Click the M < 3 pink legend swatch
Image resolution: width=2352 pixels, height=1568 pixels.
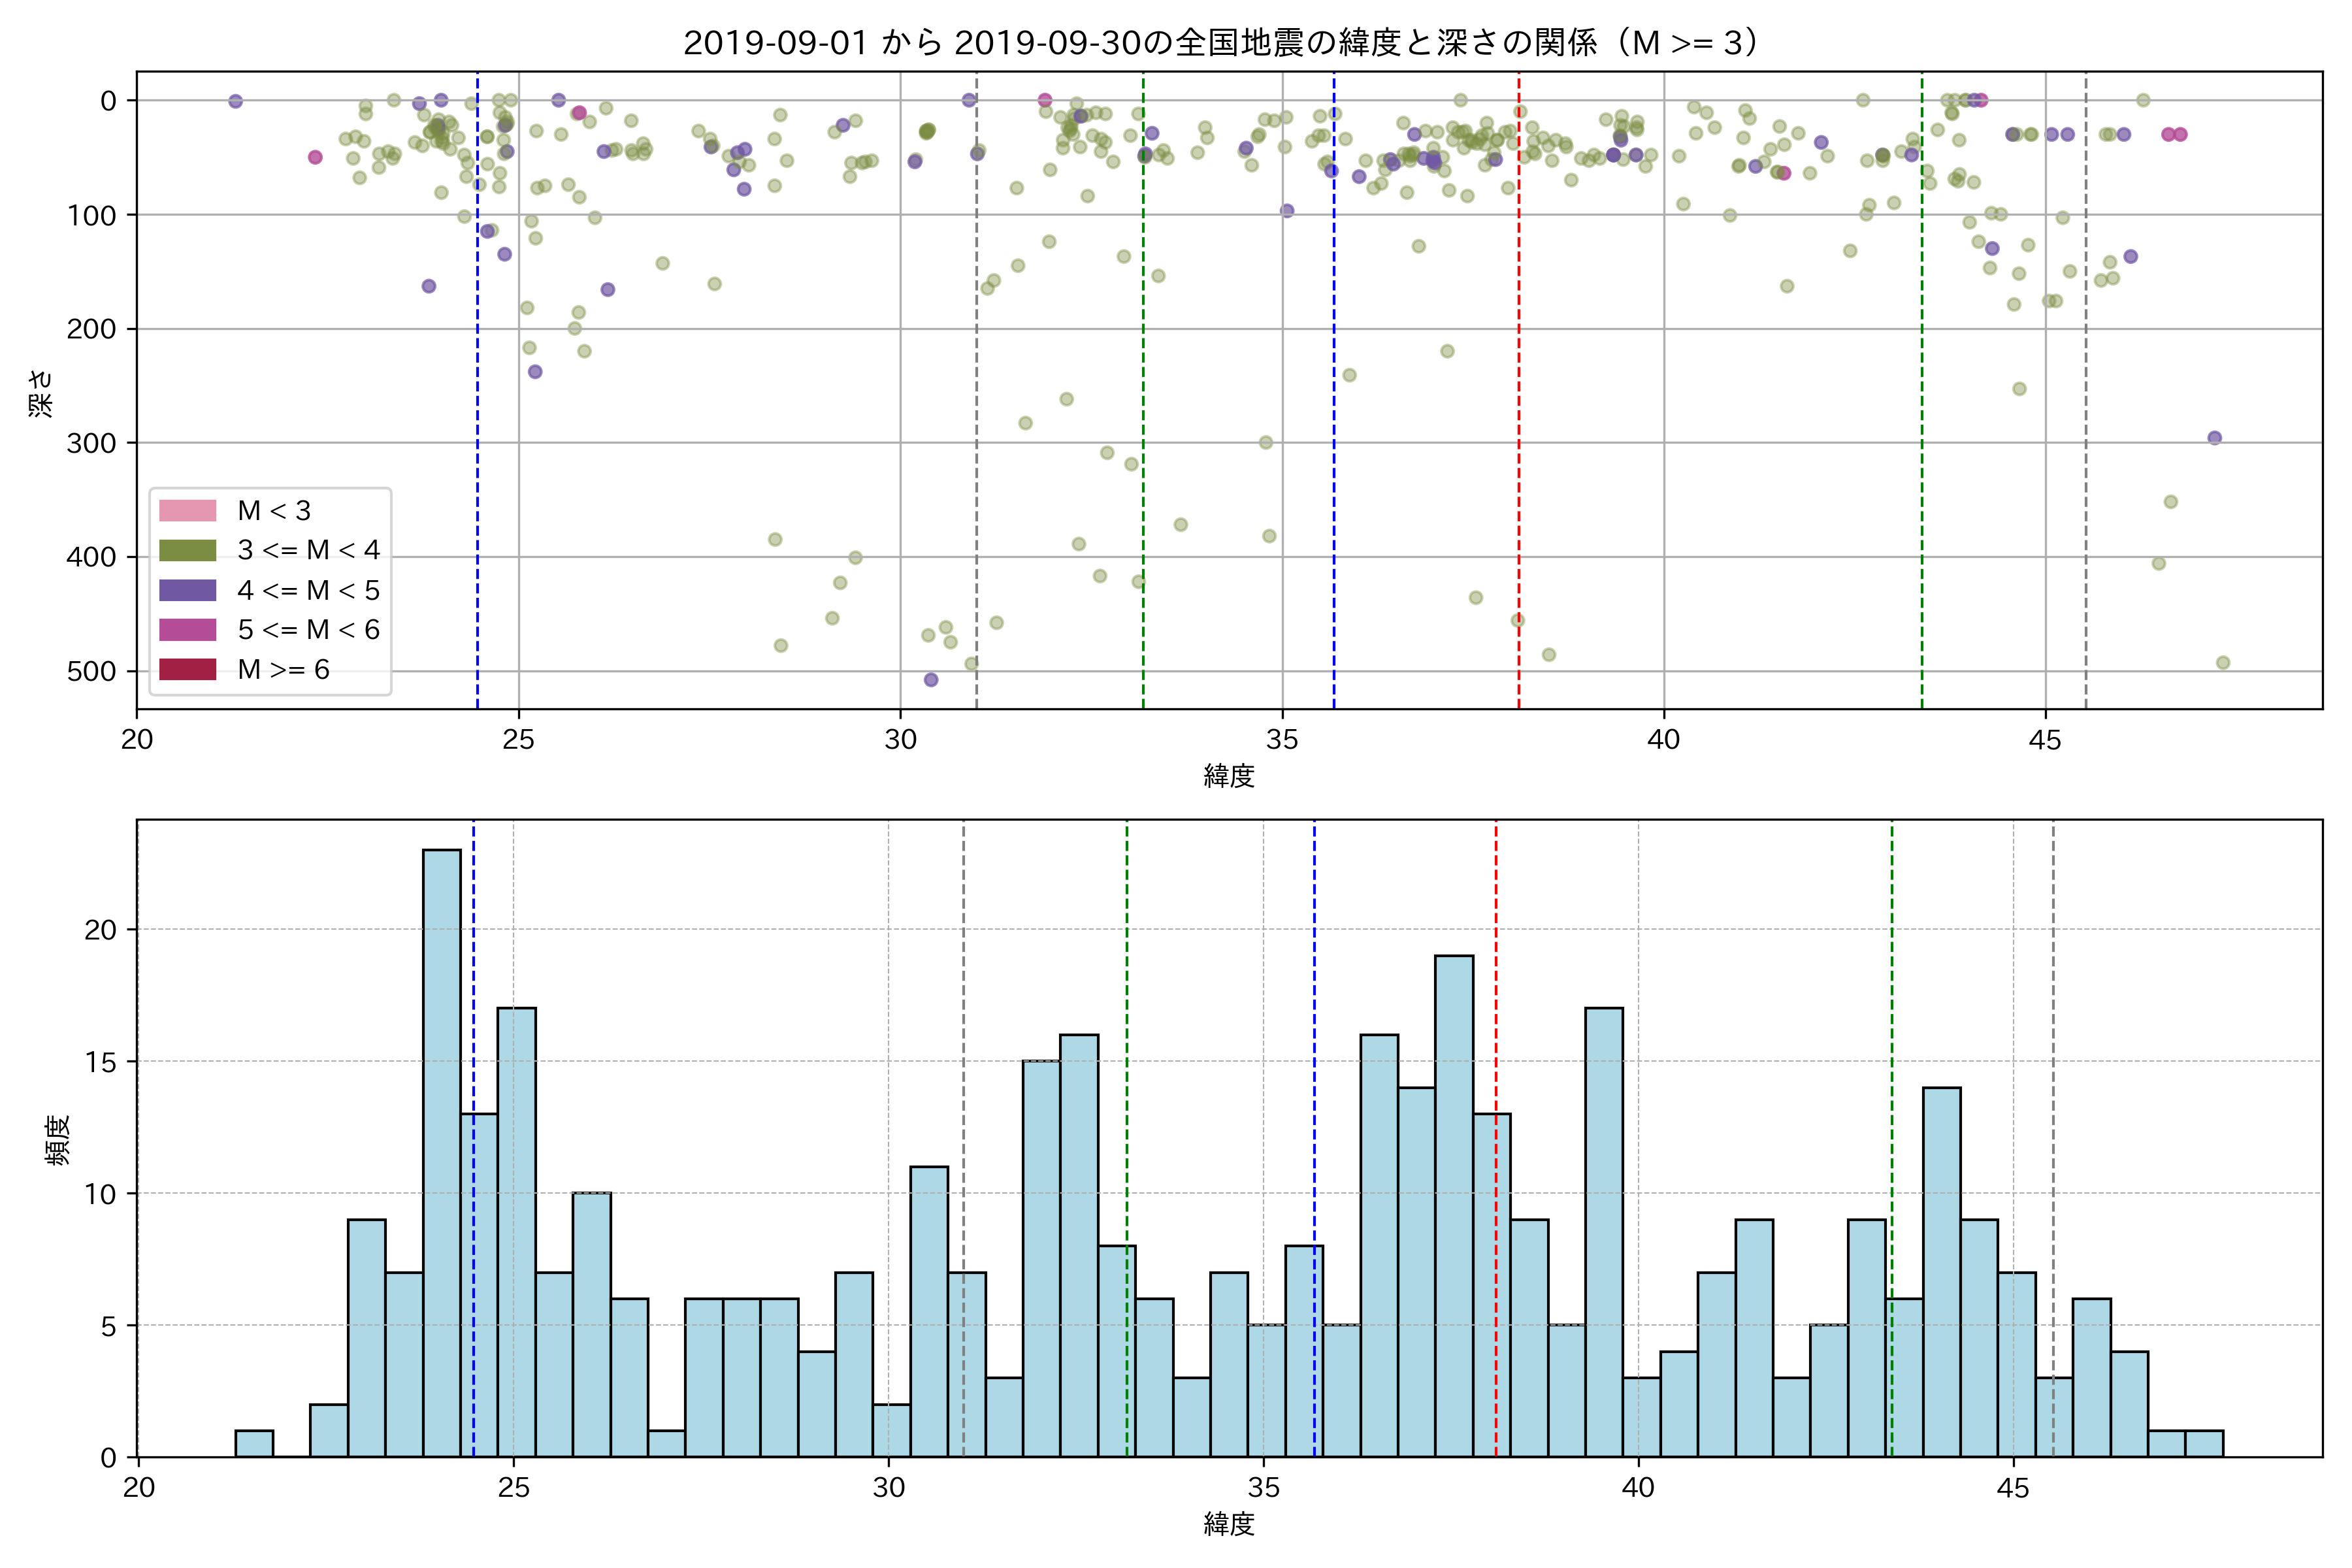(187, 511)
